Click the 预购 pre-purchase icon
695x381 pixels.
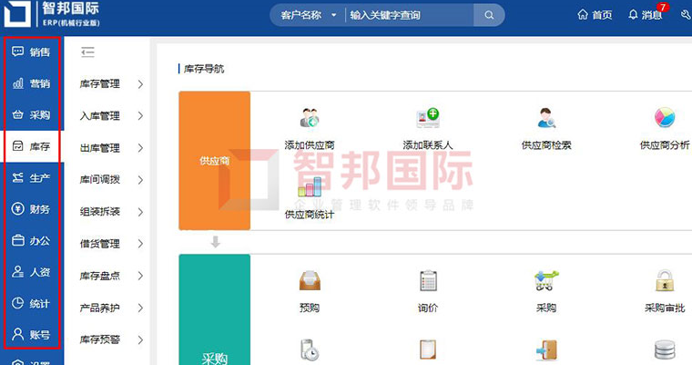309,280
